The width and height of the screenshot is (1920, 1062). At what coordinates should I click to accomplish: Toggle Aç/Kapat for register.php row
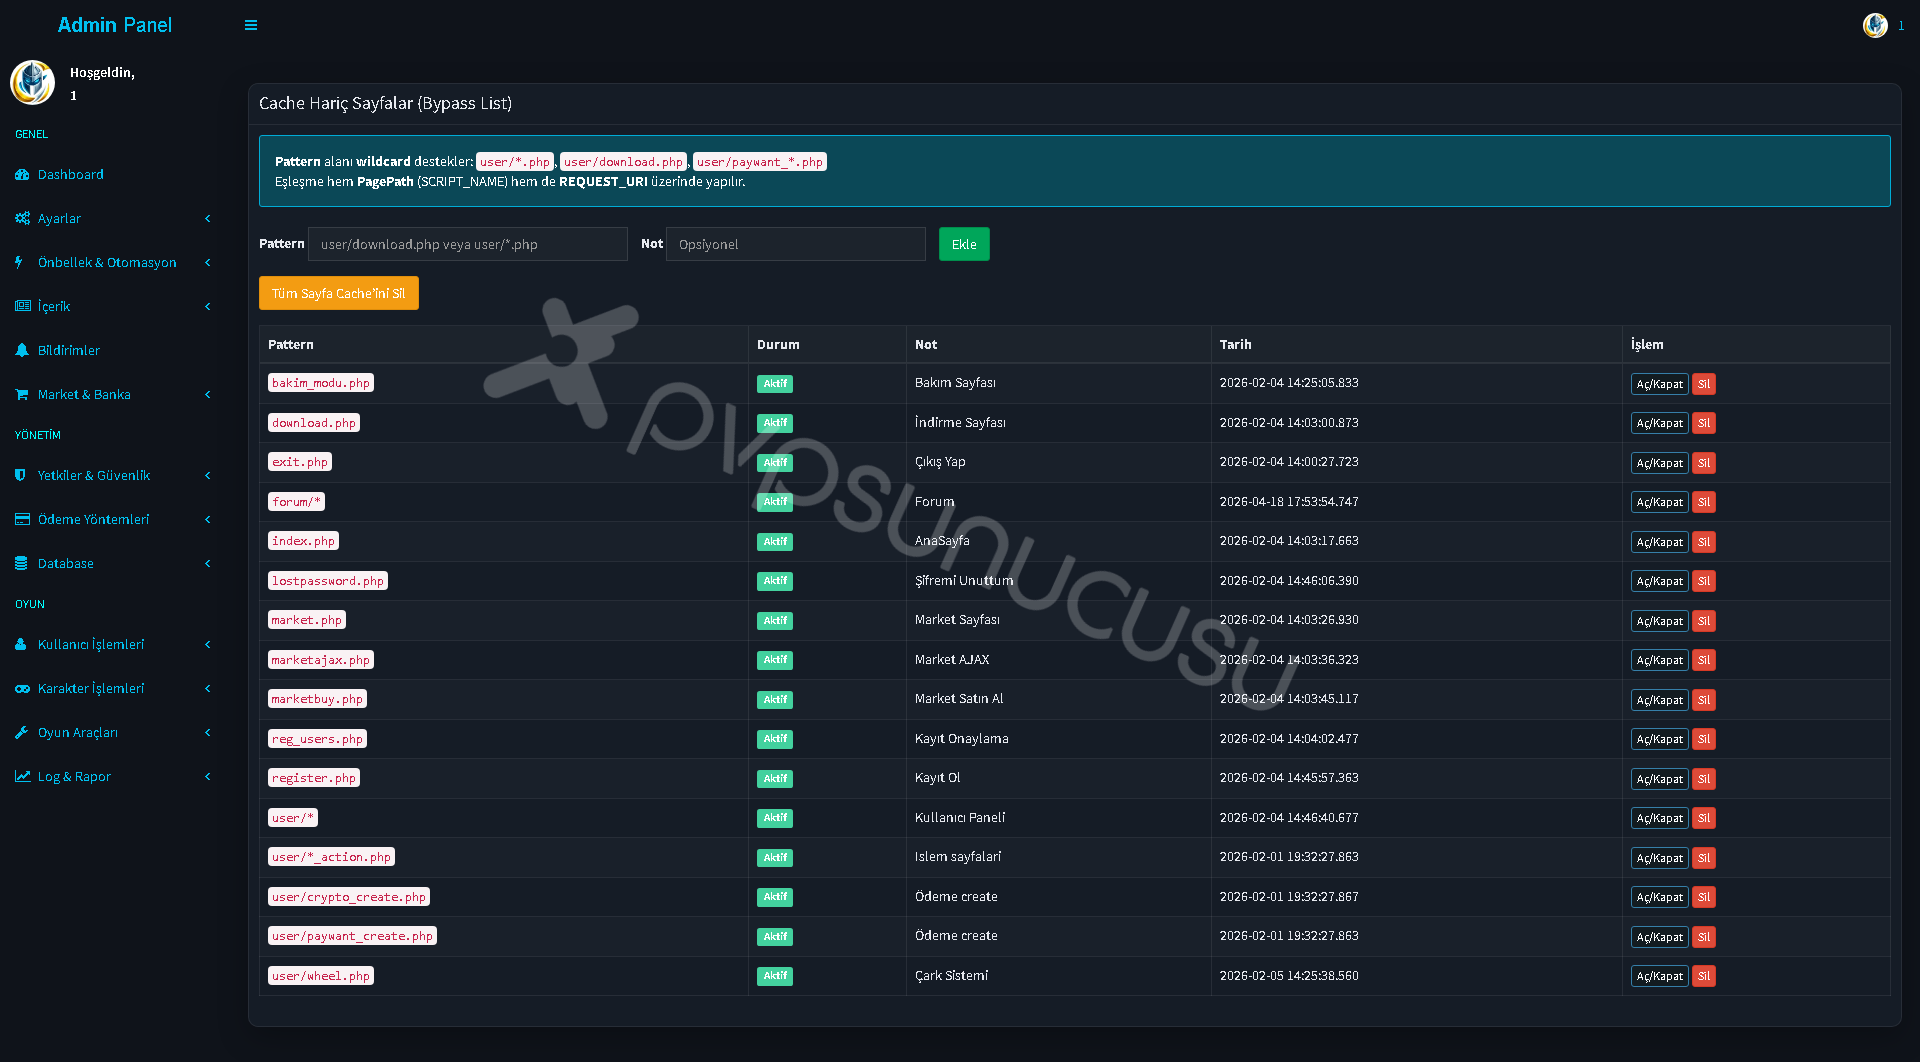tap(1660, 779)
